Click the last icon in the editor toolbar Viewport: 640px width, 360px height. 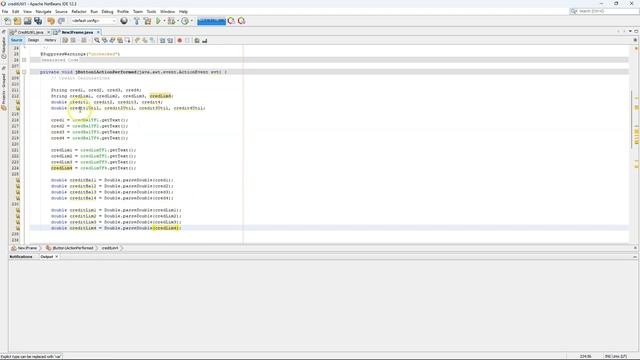coord(204,40)
